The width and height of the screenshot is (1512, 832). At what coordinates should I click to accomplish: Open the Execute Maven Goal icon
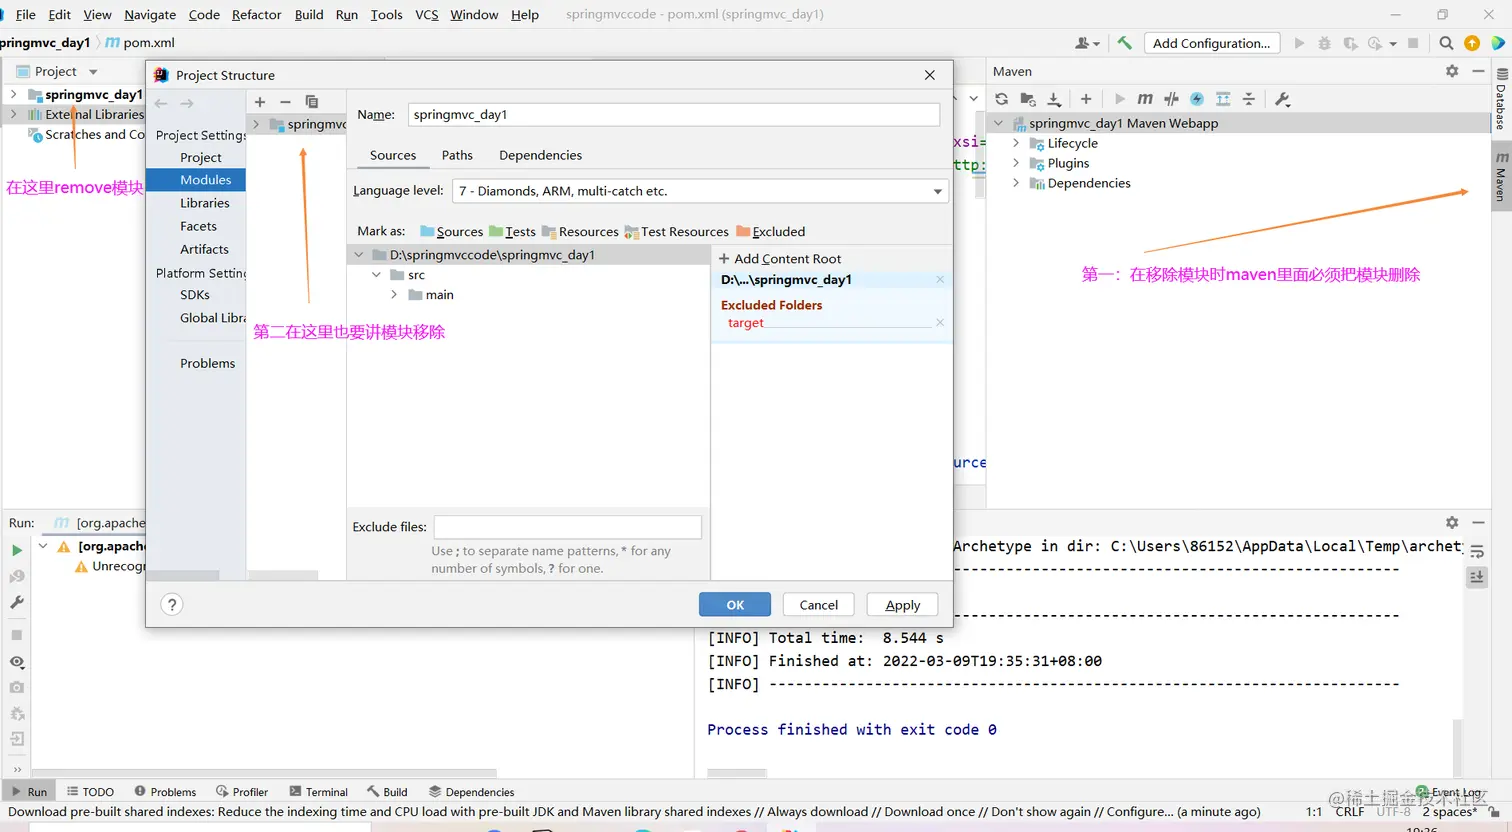(1145, 99)
